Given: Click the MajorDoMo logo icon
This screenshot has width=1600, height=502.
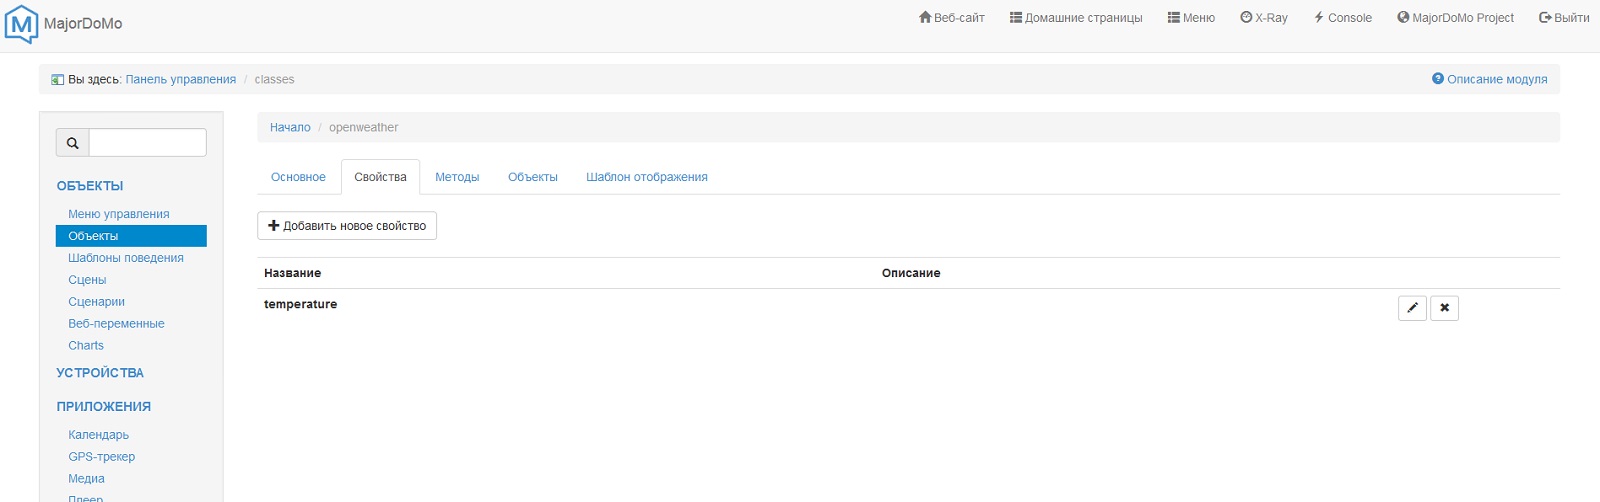Looking at the screenshot, I should point(21,24).
